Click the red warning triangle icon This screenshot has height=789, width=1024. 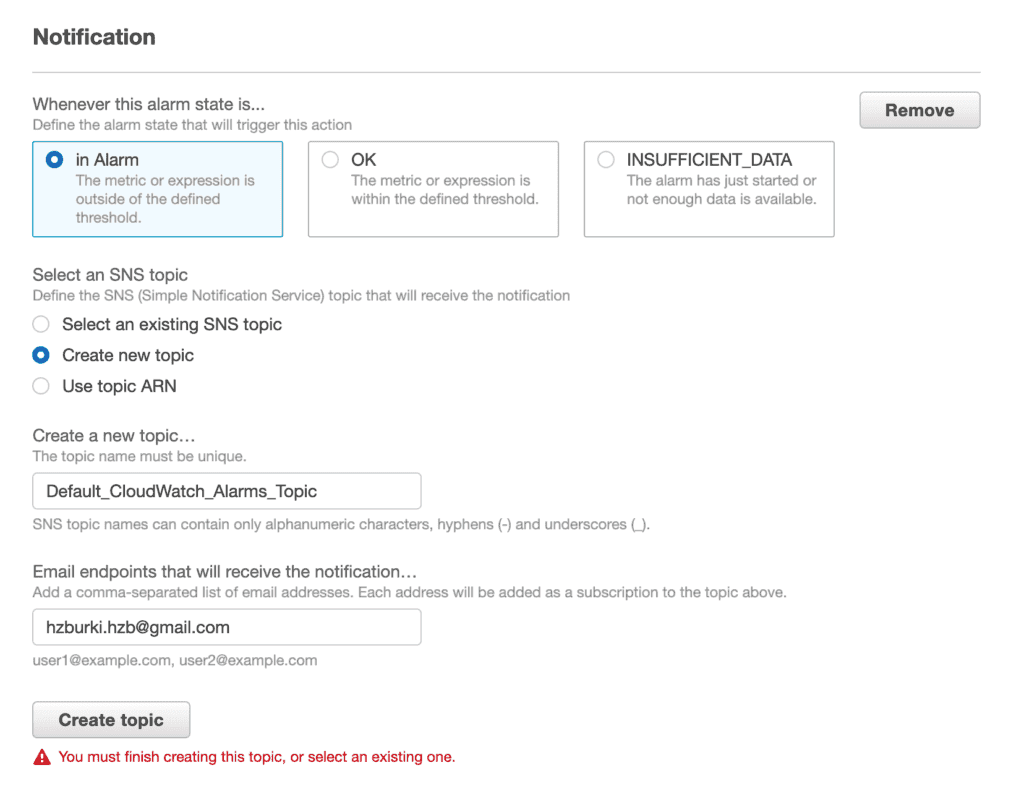42,757
